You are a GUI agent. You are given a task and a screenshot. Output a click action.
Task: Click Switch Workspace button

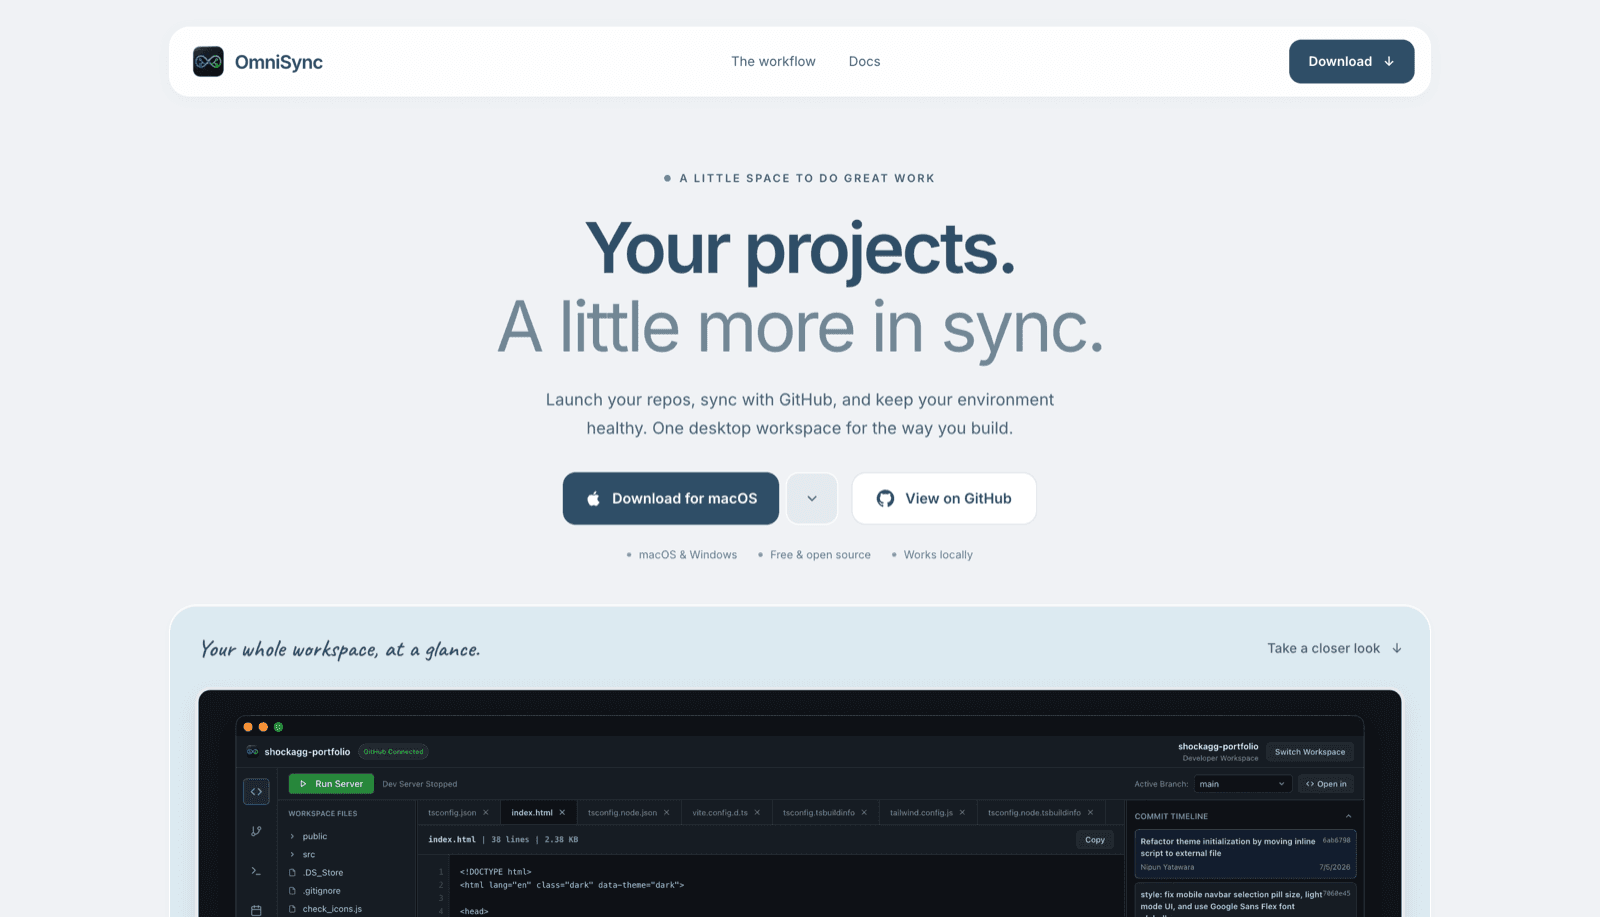coord(1310,752)
